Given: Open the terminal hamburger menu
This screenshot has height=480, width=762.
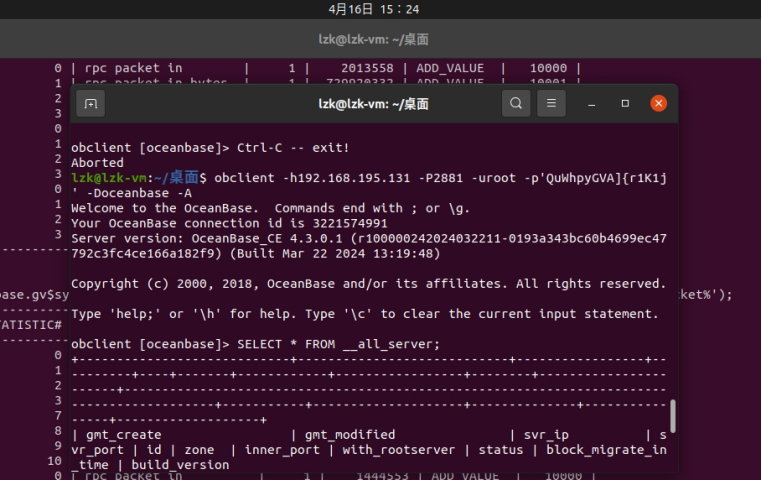Looking at the screenshot, I should pos(551,103).
